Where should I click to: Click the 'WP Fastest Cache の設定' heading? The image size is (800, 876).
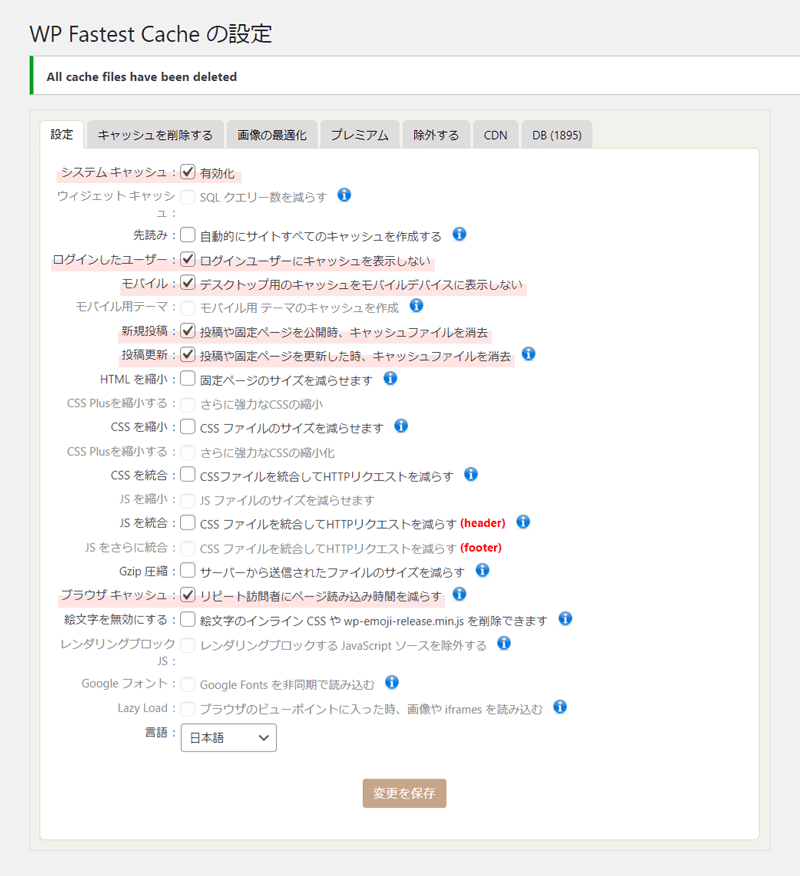151,34
